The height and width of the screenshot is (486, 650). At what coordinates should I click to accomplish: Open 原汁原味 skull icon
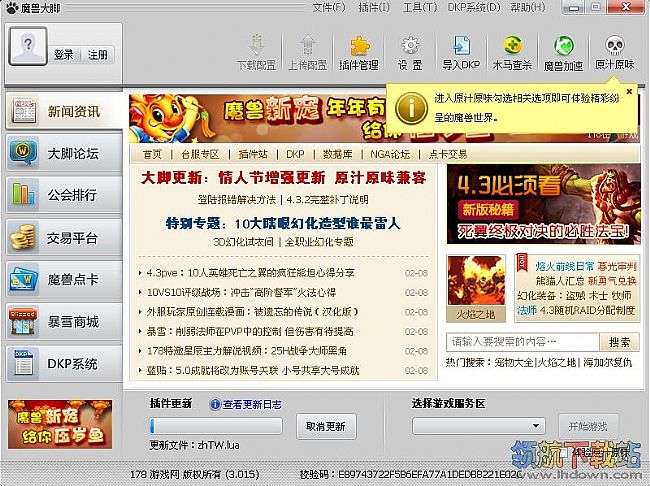coord(614,45)
